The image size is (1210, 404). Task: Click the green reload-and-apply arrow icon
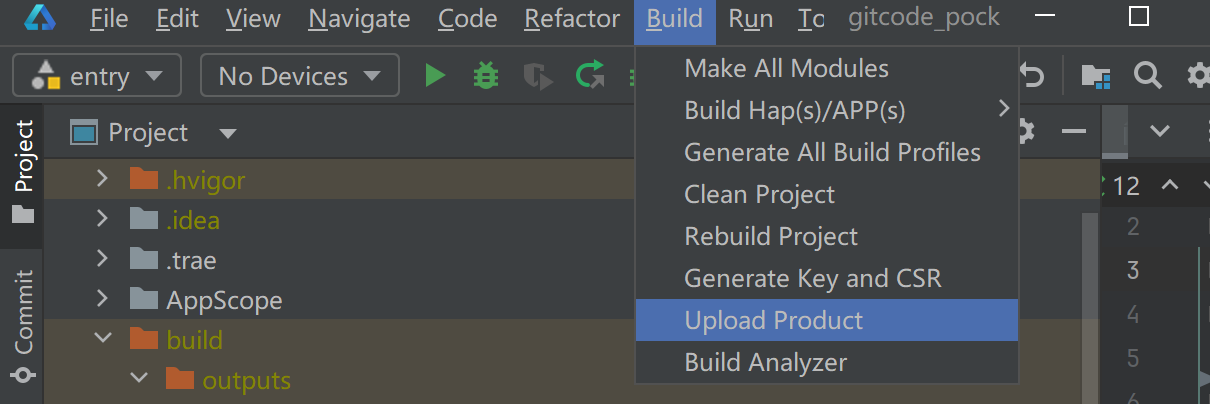click(590, 76)
